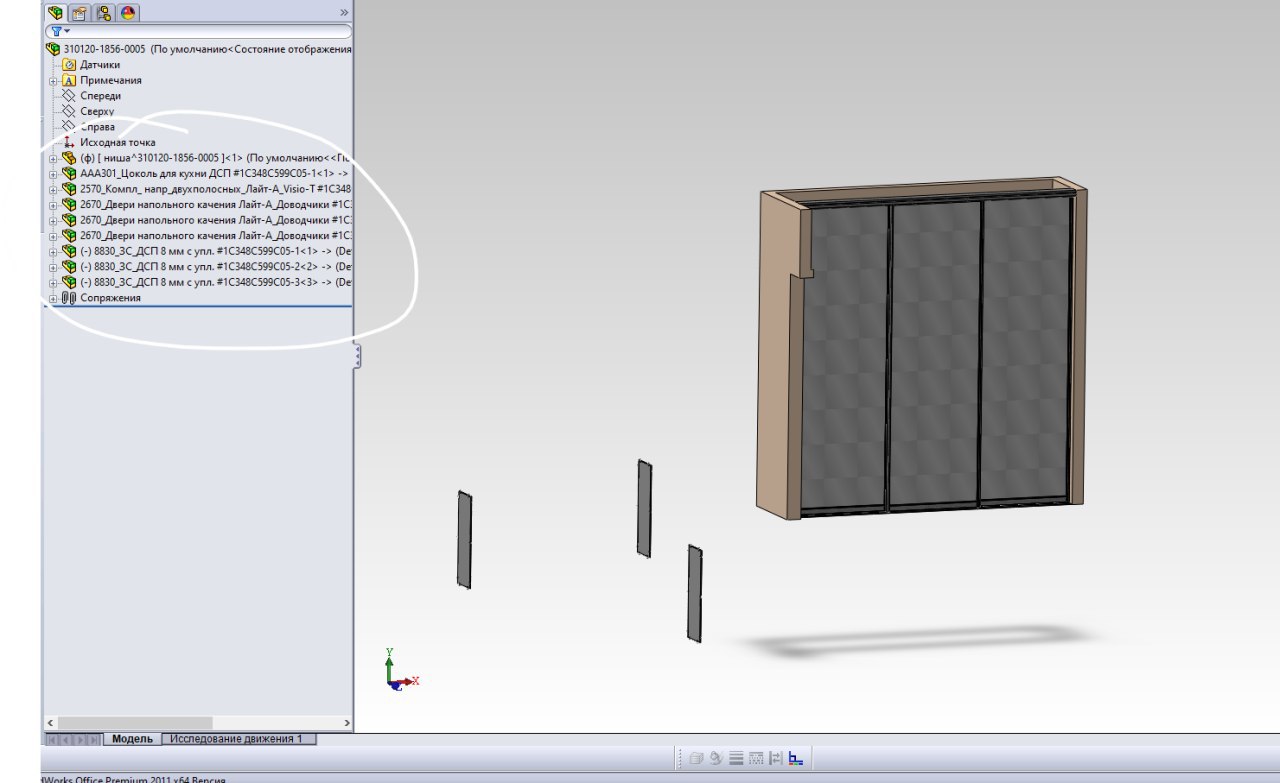Image resolution: width=1280 pixels, height=783 pixels.
Task: Switch to the Модель tab
Action: [132, 739]
